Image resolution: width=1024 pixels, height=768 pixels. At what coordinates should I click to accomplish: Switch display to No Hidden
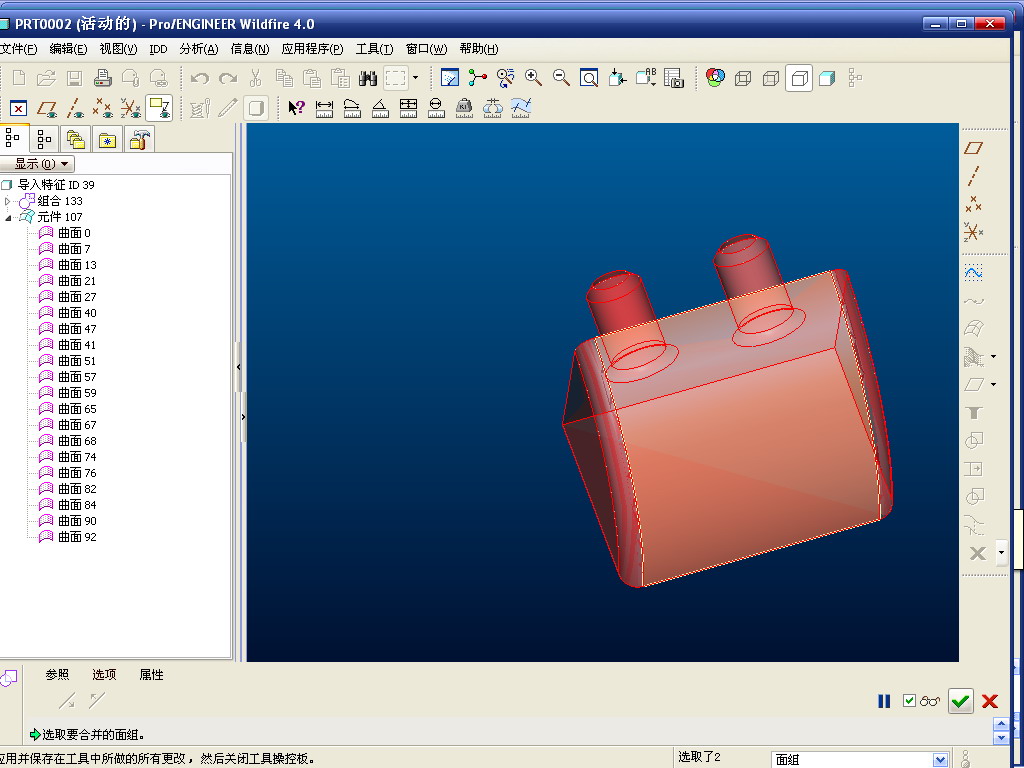799,78
